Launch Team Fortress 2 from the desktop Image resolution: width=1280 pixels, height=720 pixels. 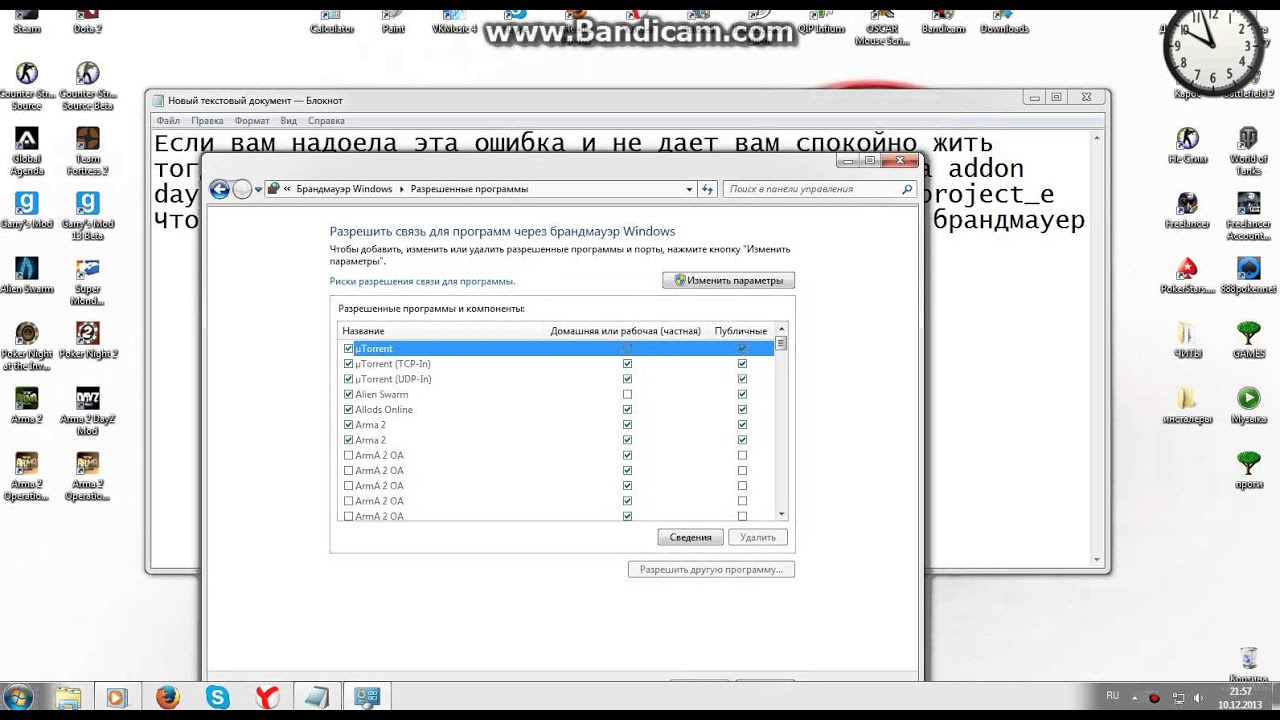coord(88,150)
